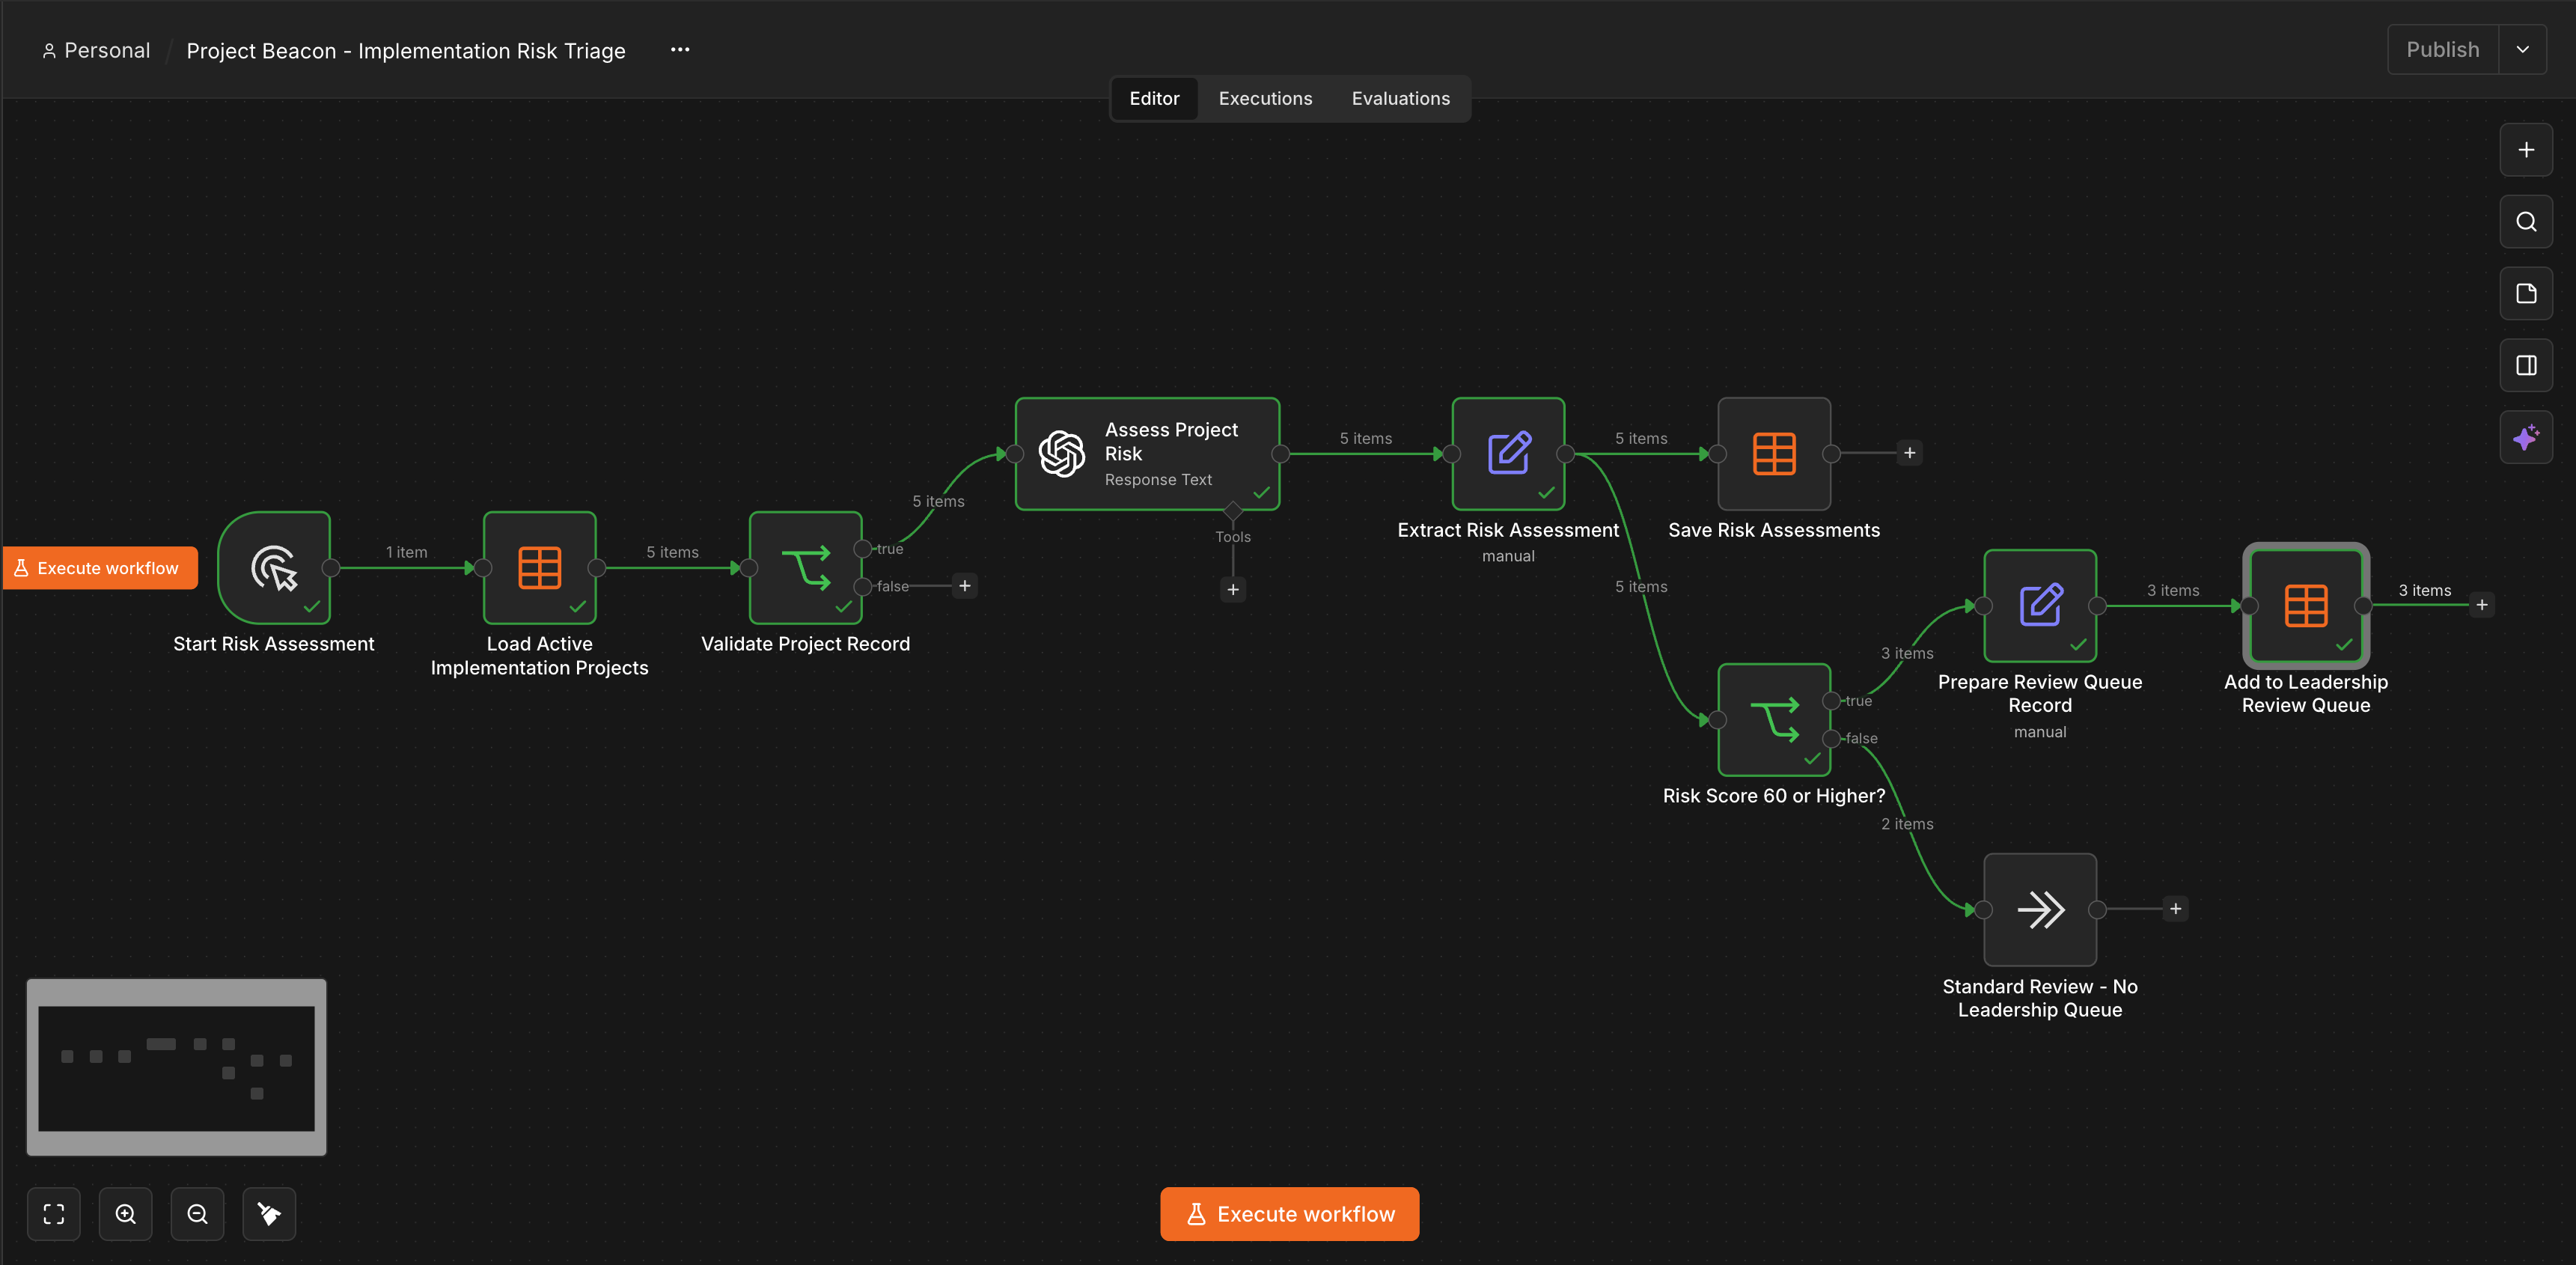Viewport: 2576px width, 1265px height.
Task: Zoom out of the canvas
Action: coord(198,1214)
